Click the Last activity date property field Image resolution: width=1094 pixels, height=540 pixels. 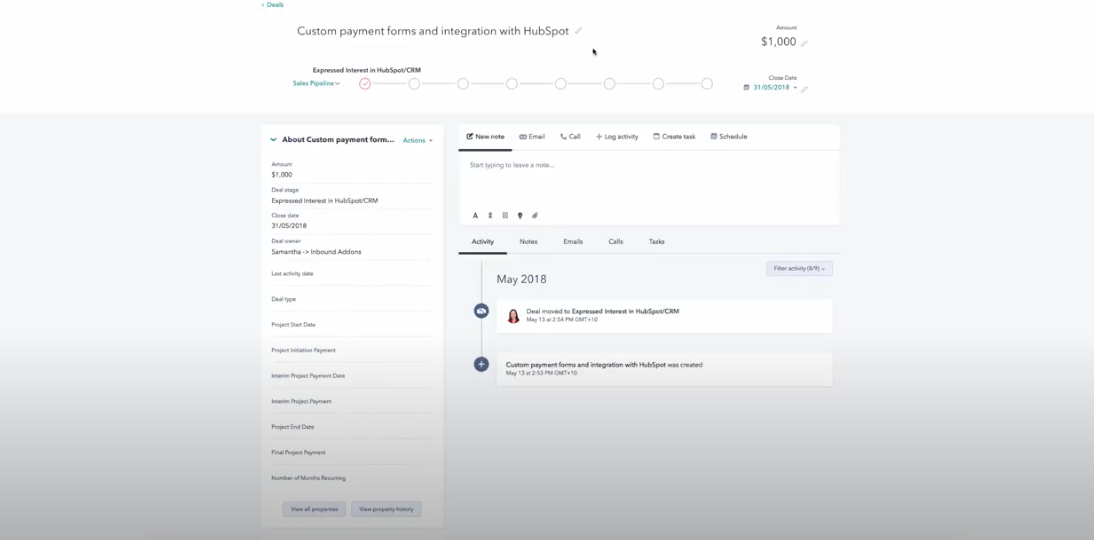click(352, 274)
